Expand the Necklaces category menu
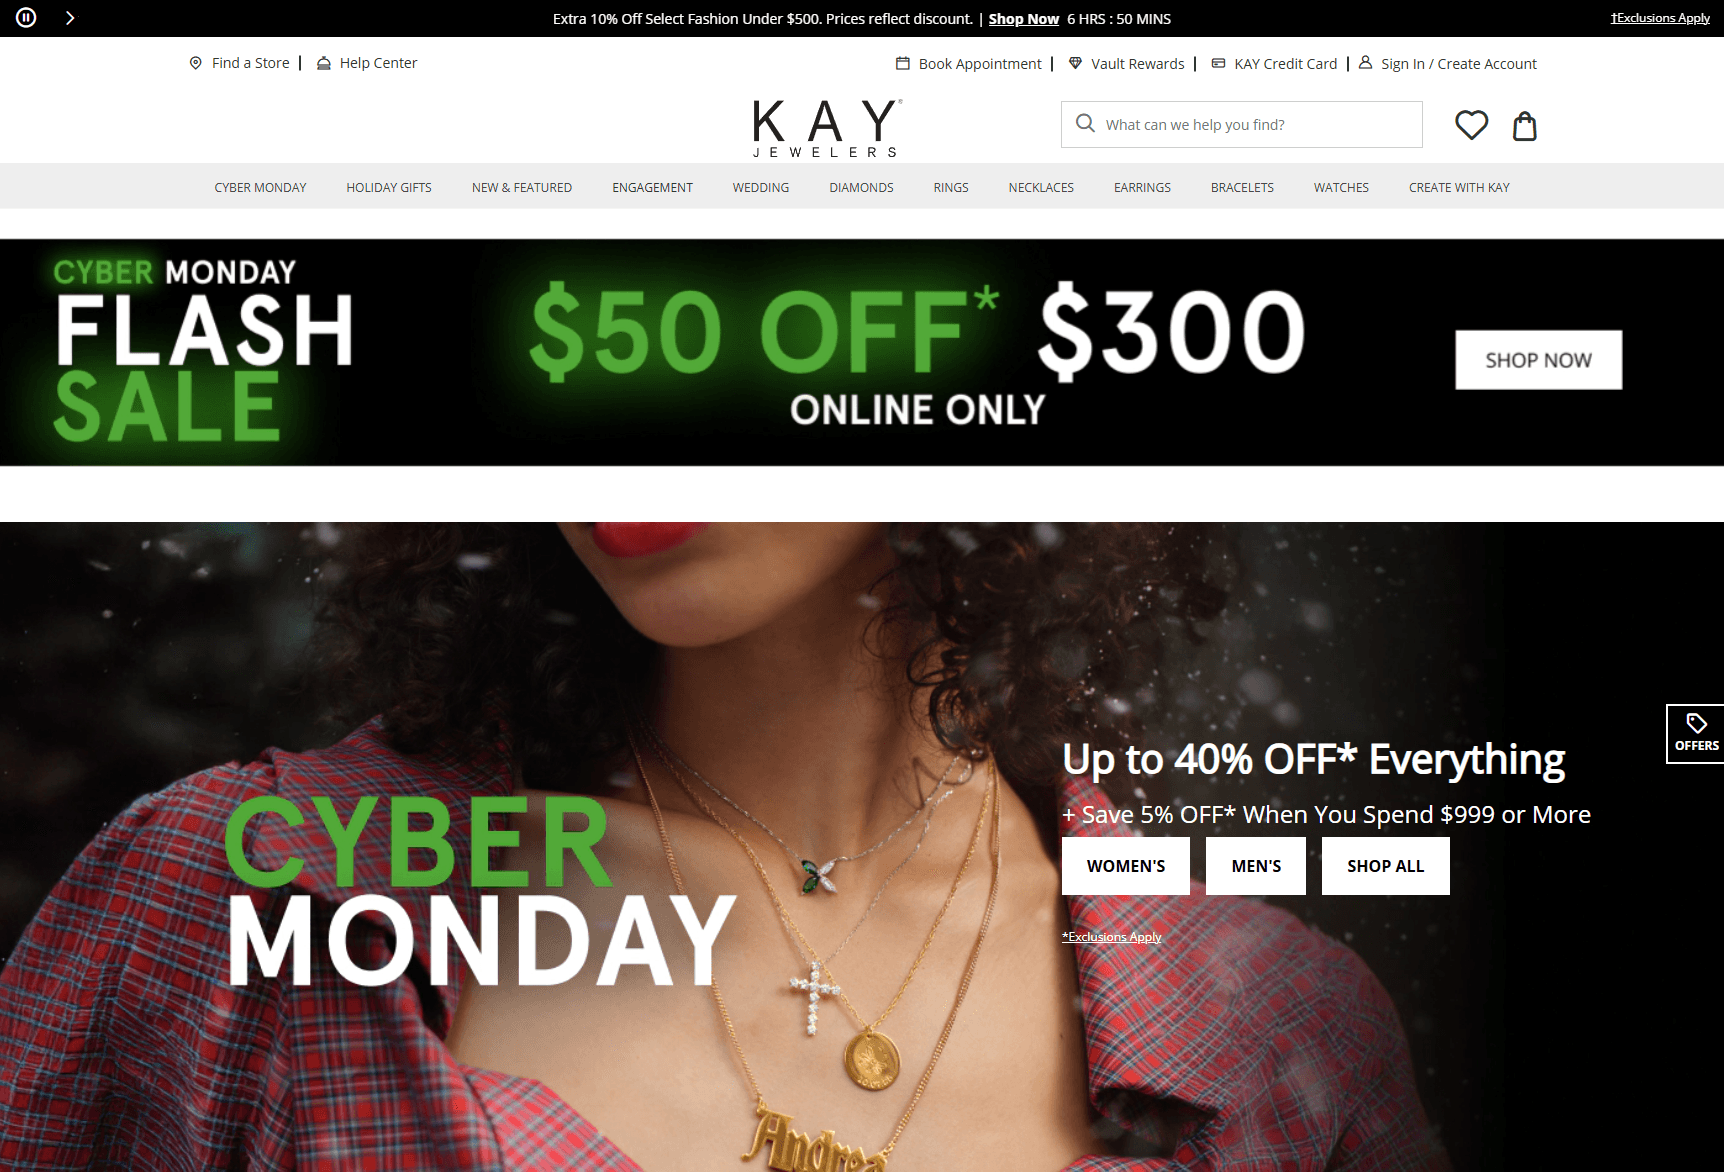 [1041, 187]
